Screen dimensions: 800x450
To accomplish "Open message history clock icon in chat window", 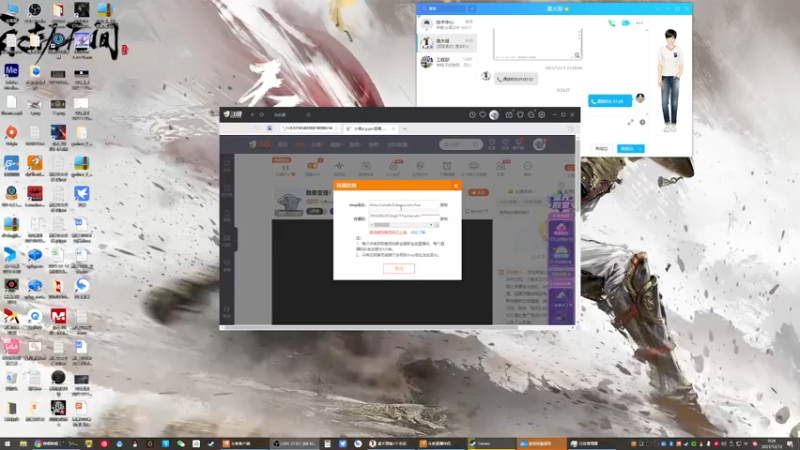I will pyautogui.click(x=642, y=122).
